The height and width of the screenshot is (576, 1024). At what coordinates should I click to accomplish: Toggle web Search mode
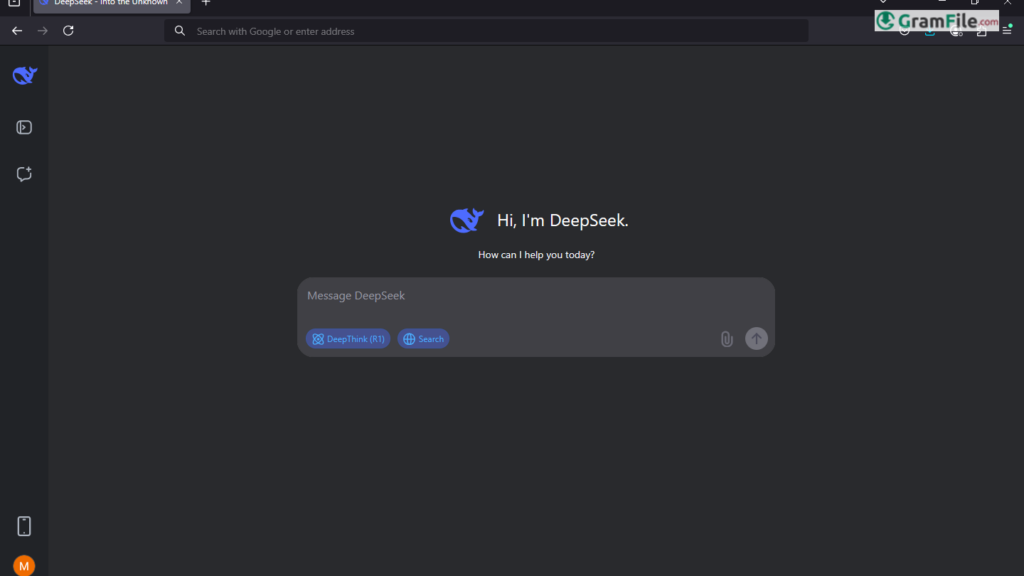[x=423, y=339]
